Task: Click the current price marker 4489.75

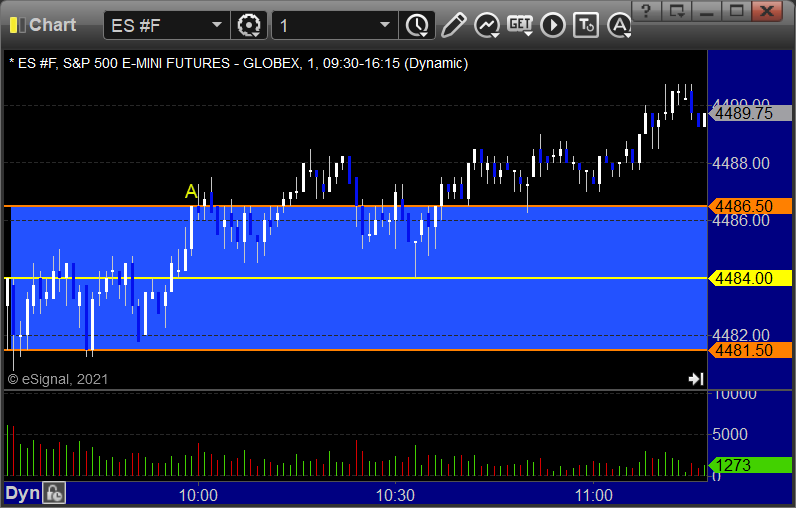Action: point(750,113)
